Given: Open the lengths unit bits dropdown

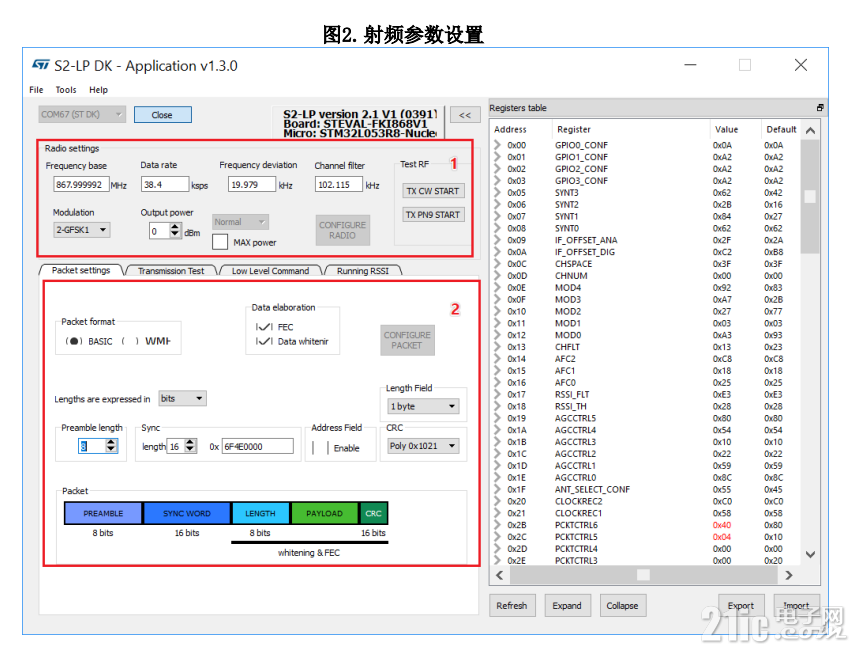Looking at the screenshot, I should click(182, 399).
